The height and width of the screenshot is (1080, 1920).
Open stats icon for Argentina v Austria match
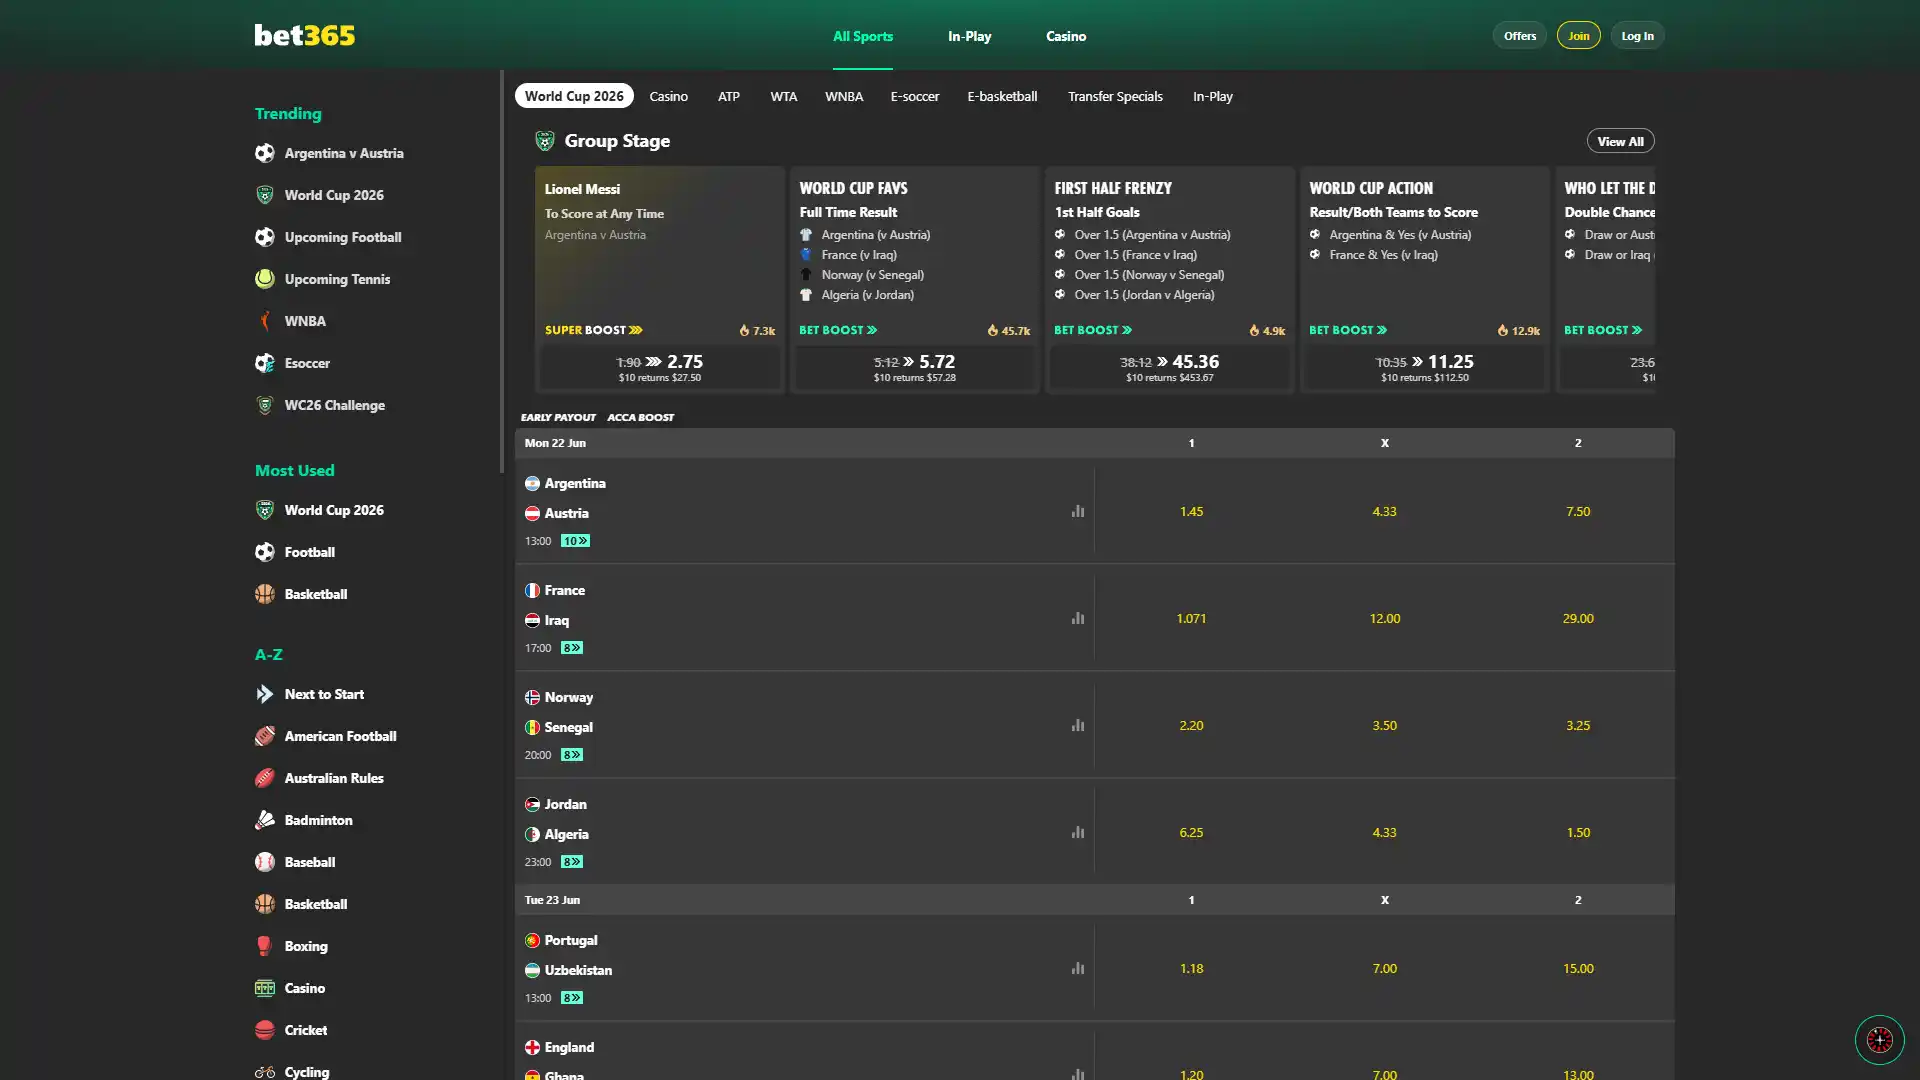pyautogui.click(x=1077, y=511)
